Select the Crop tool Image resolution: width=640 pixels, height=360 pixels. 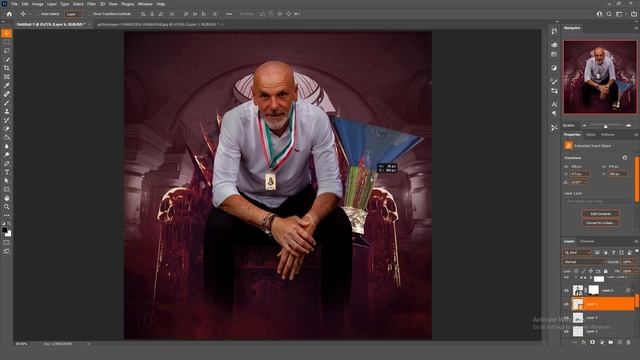[x=7, y=68]
